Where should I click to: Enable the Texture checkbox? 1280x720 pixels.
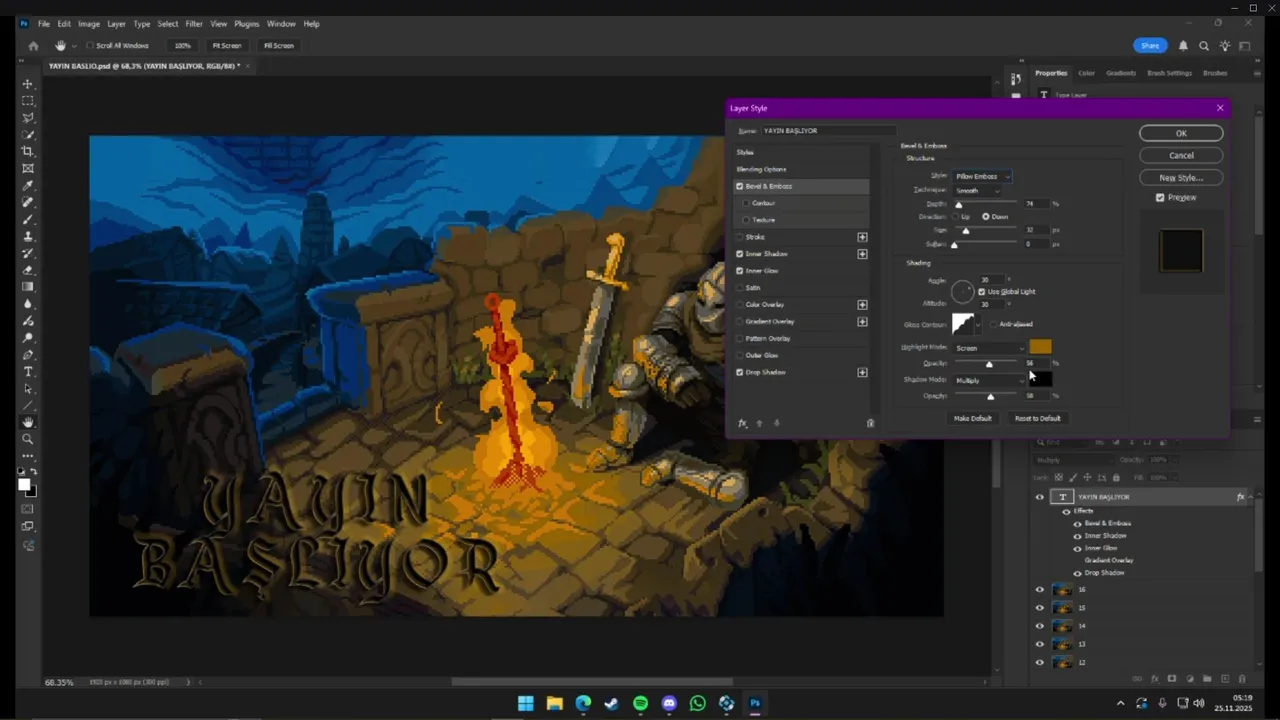746,220
